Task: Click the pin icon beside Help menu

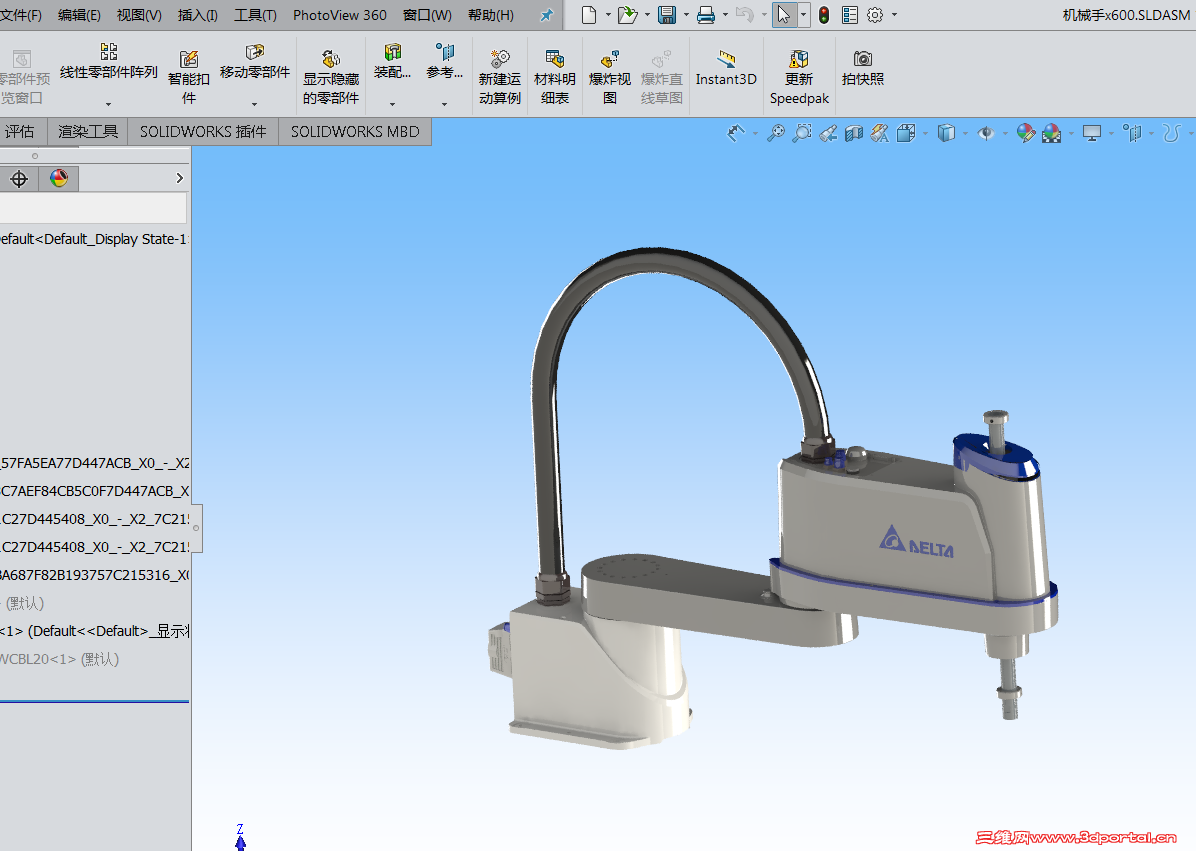Action: click(546, 14)
